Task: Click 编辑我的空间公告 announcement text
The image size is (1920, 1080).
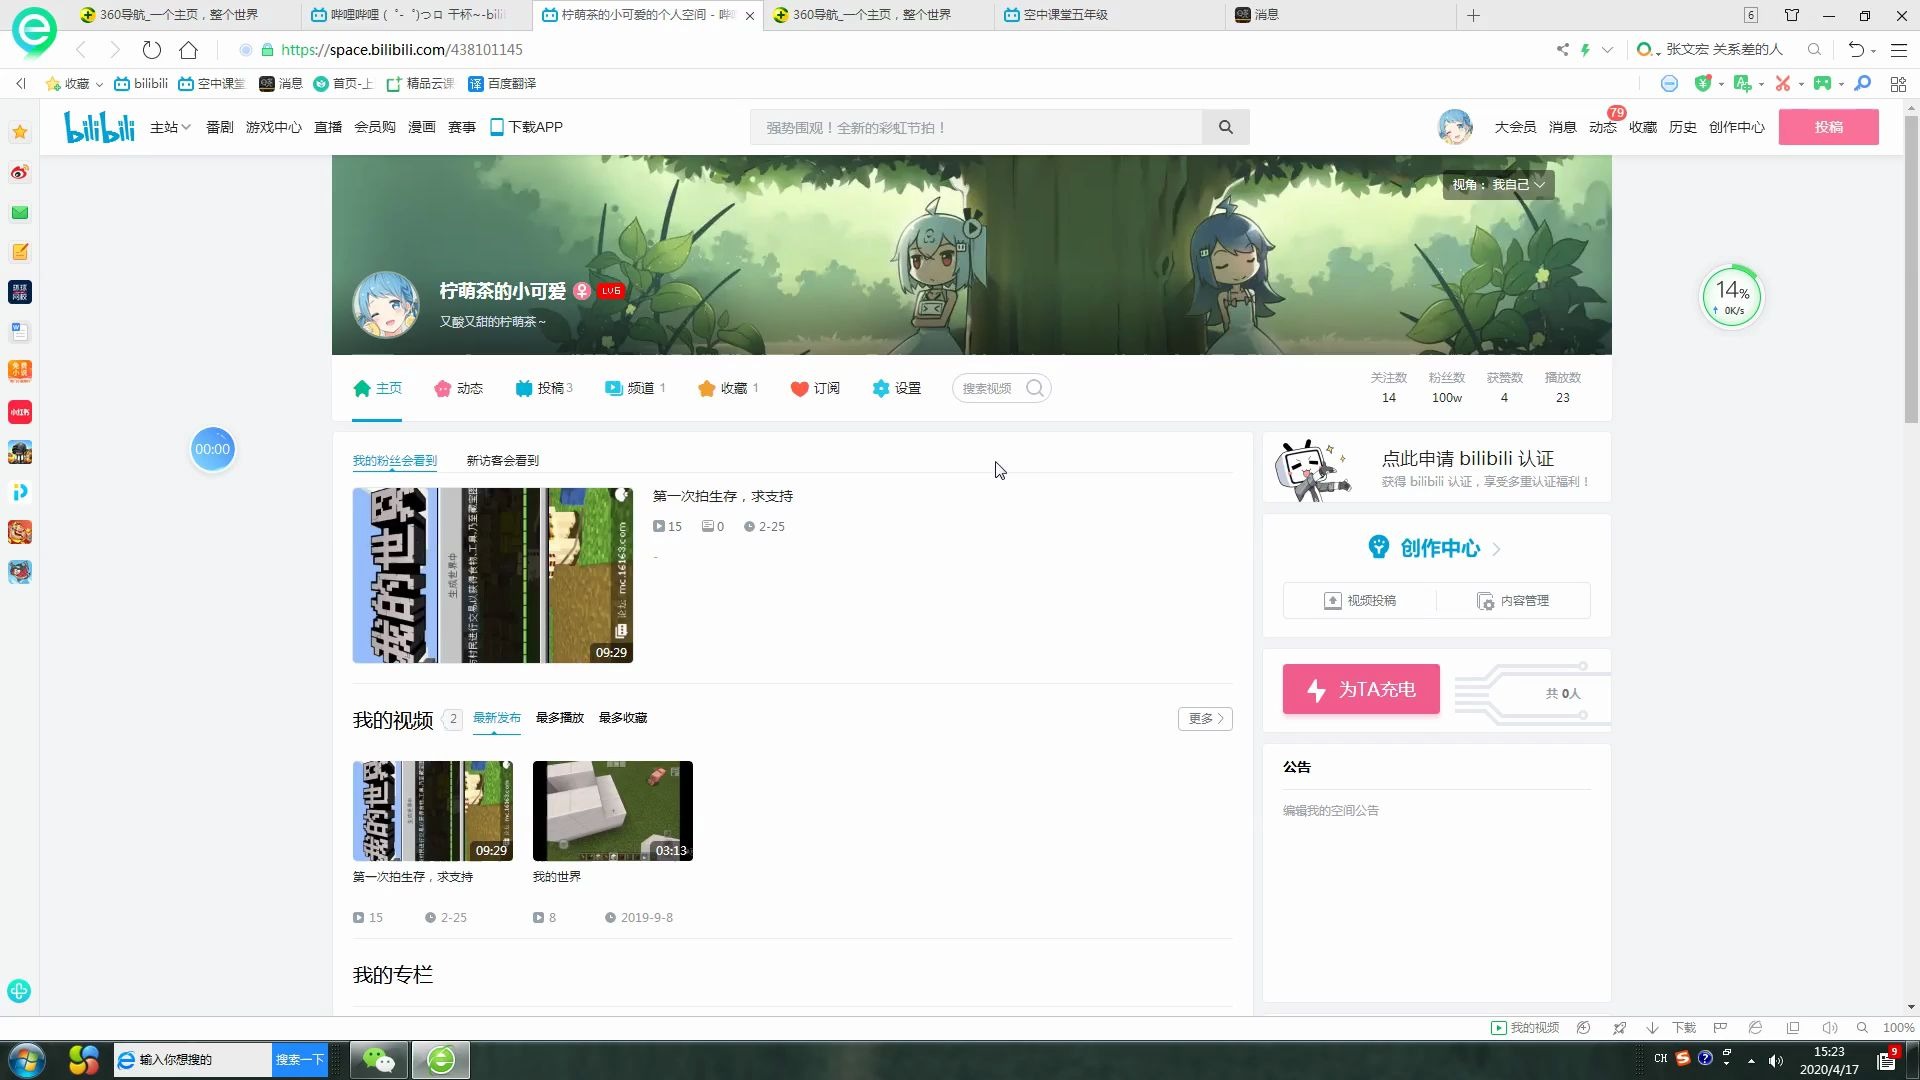Action: click(x=1330, y=810)
